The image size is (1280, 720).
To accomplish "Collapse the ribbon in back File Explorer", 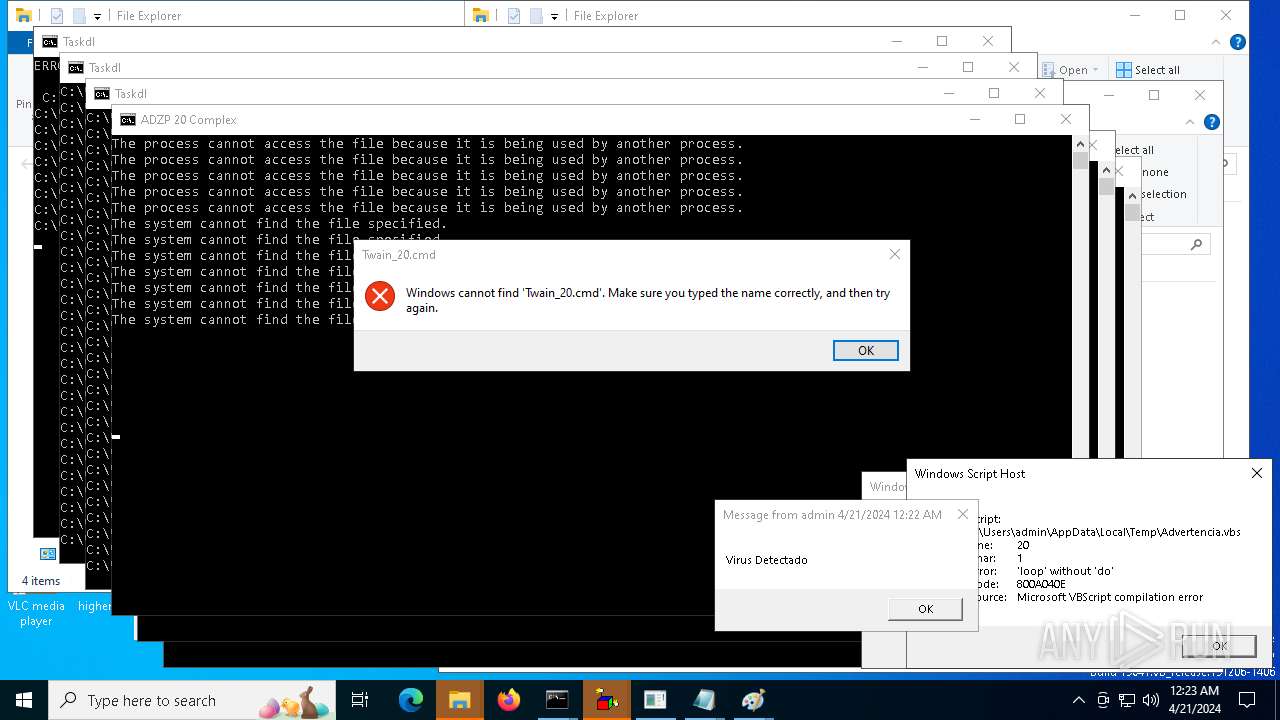I will pos(1216,42).
